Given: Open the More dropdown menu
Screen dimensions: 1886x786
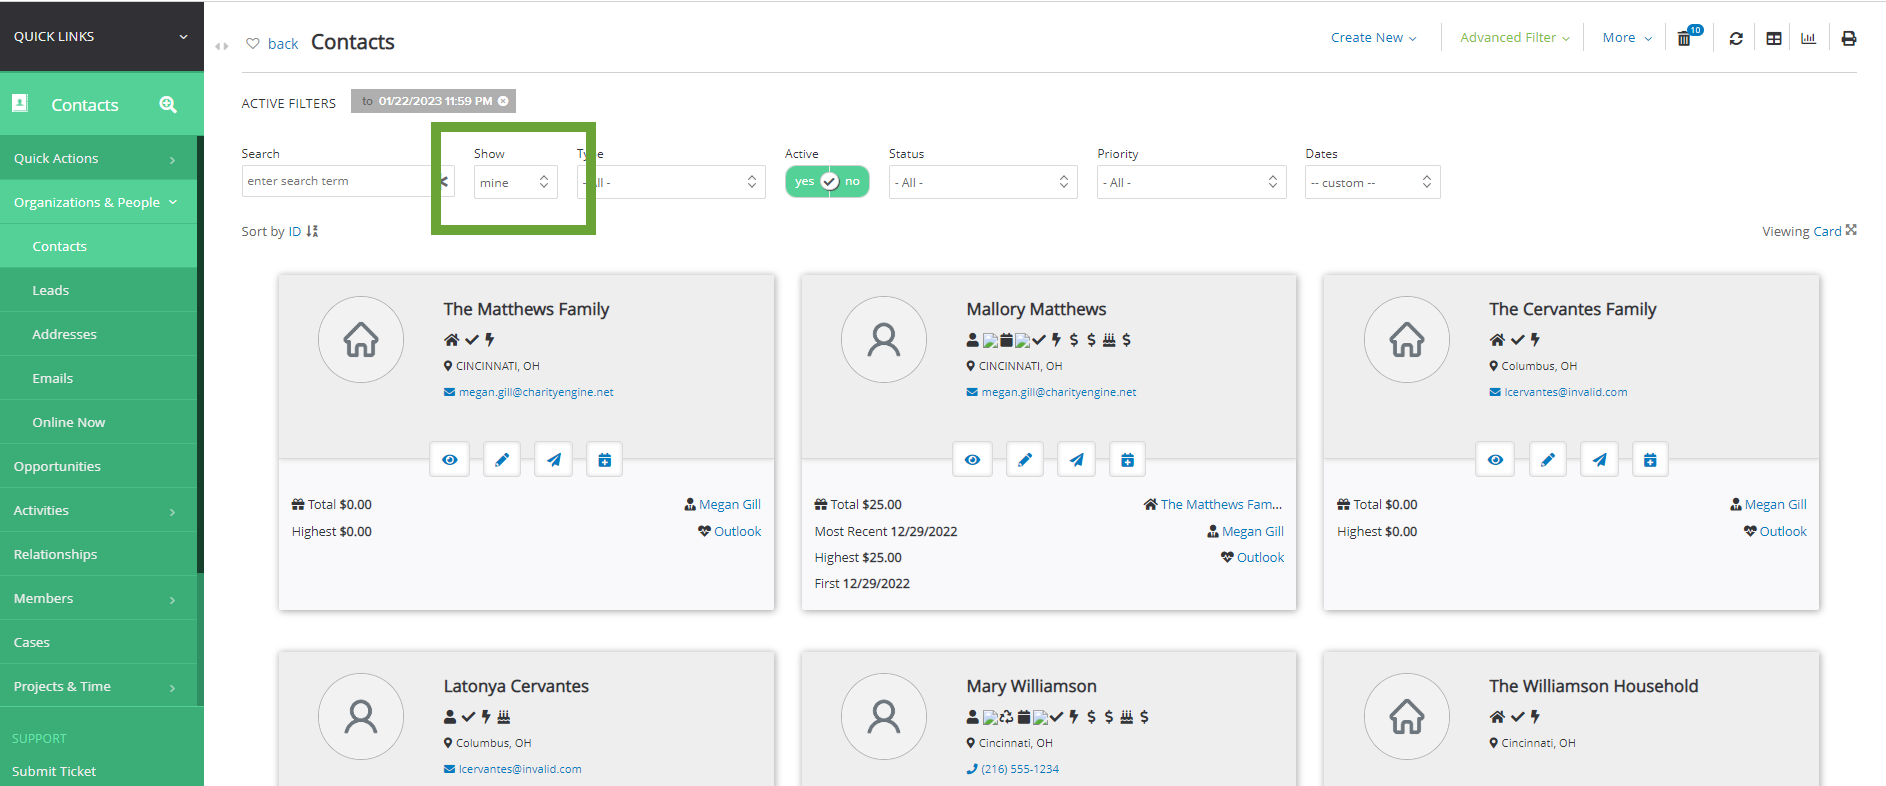Looking at the screenshot, I should coord(1627,38).
